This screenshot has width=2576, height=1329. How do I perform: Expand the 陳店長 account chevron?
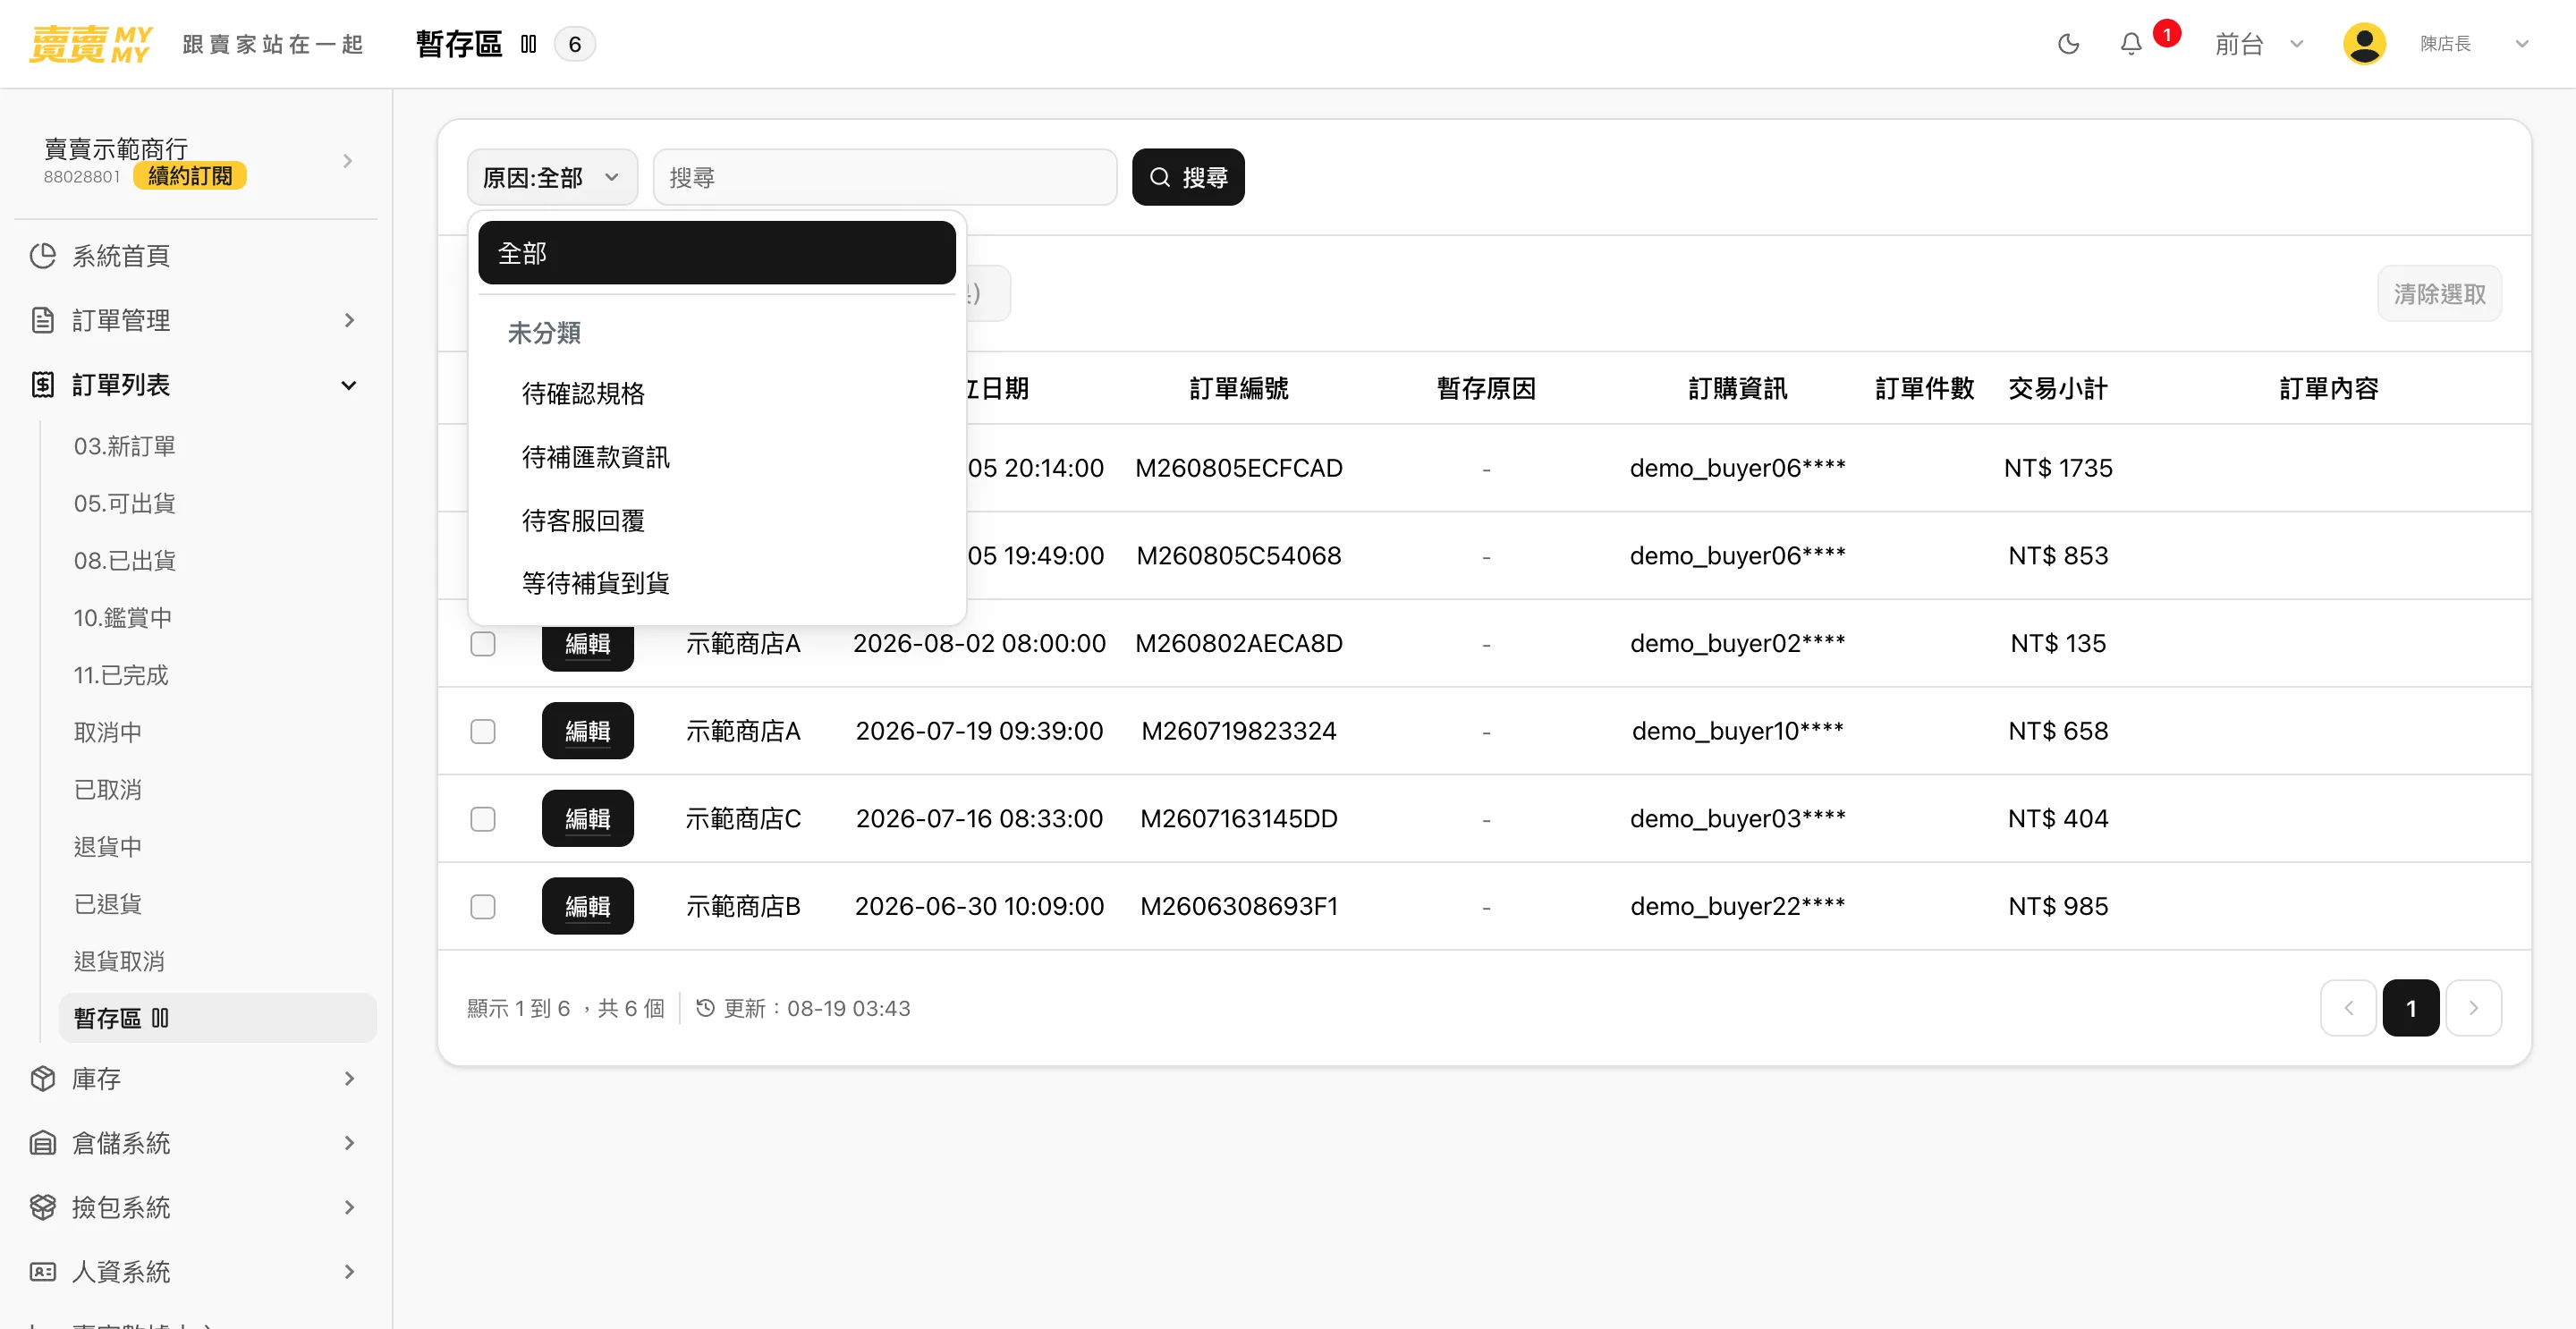[2521, 44]
